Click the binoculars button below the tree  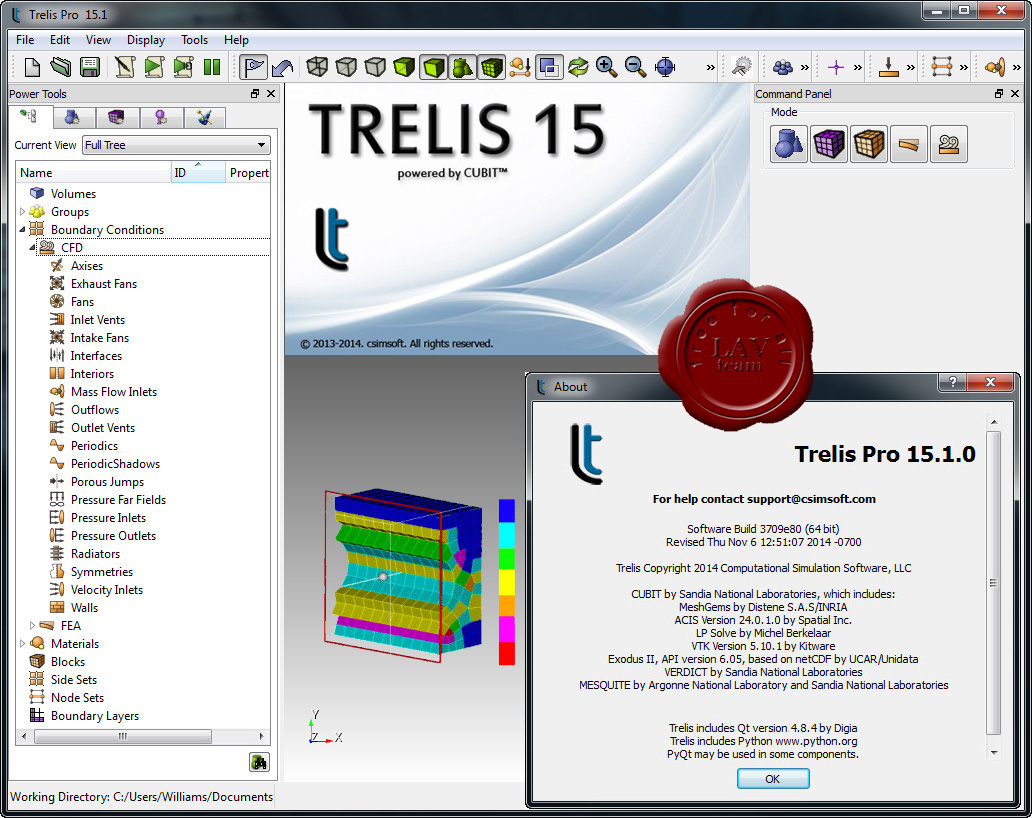(x=259, y=762)
